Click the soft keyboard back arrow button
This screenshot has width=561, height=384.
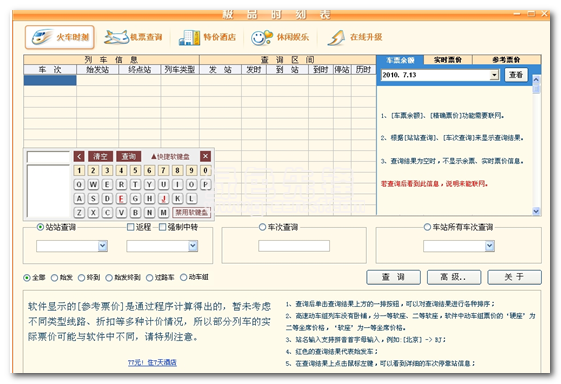pyautogui.click(x=79, y=156)
